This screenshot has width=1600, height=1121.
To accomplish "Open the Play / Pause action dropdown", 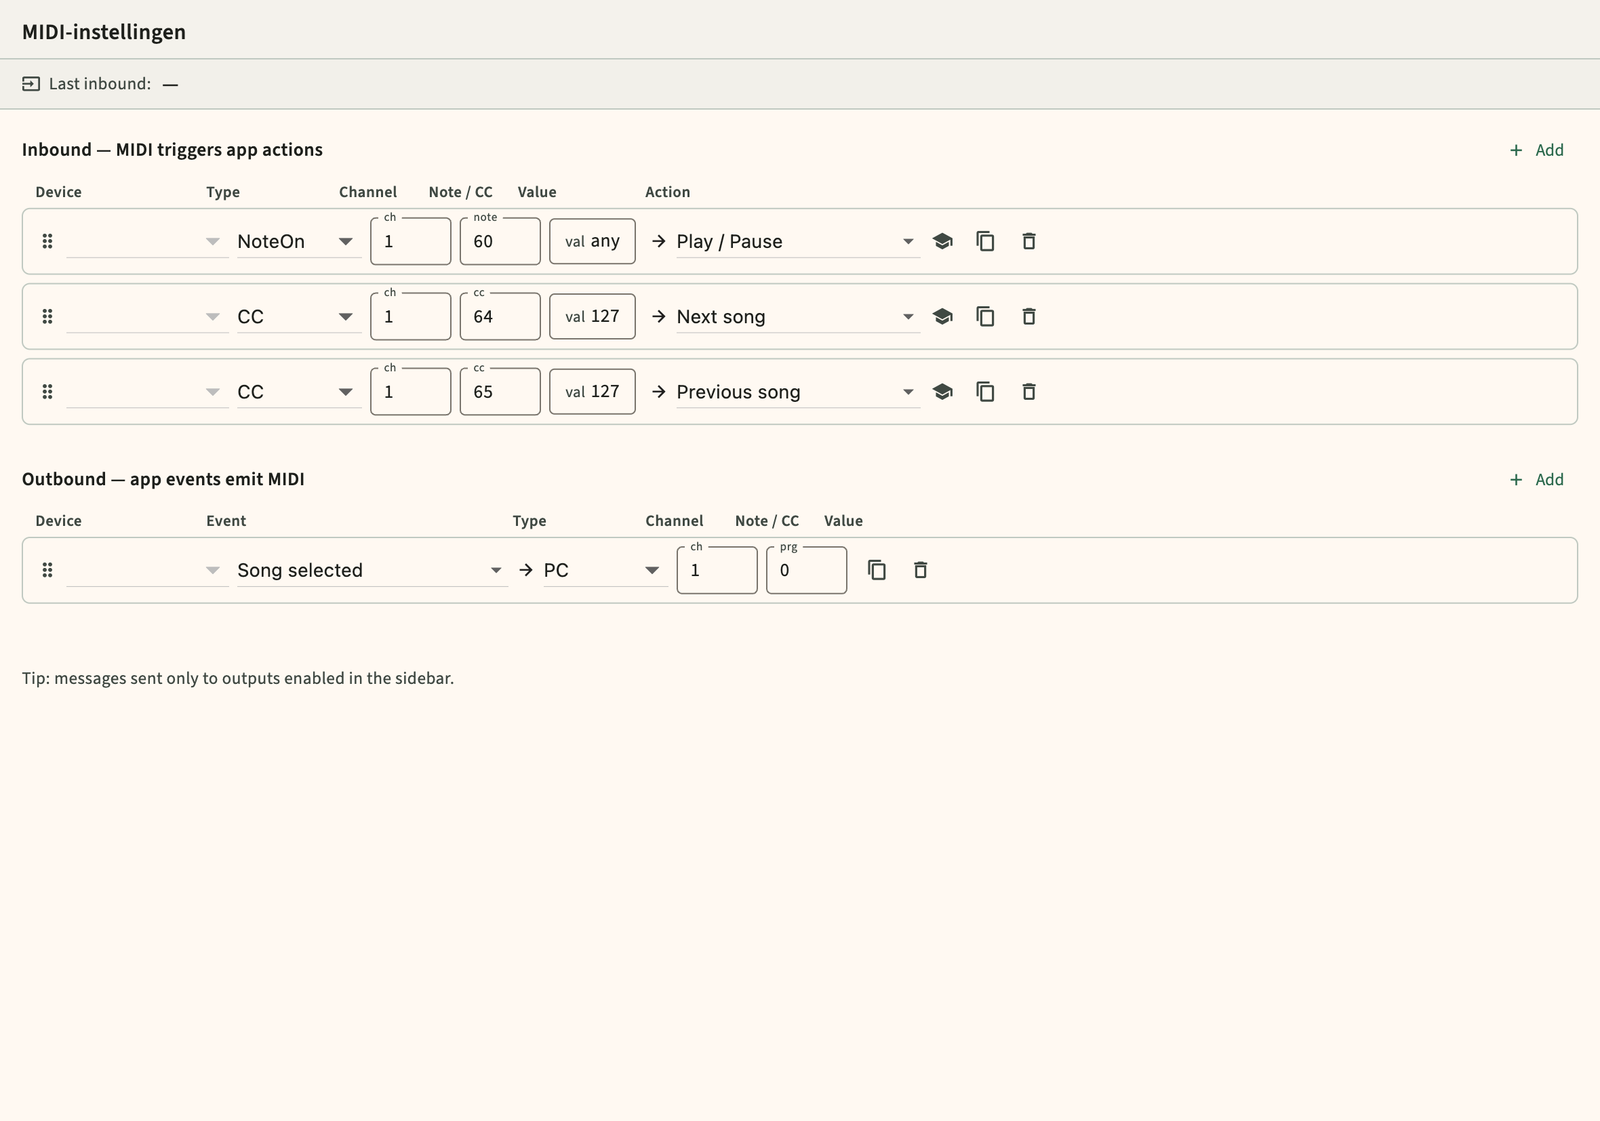I will pos(798,241).
